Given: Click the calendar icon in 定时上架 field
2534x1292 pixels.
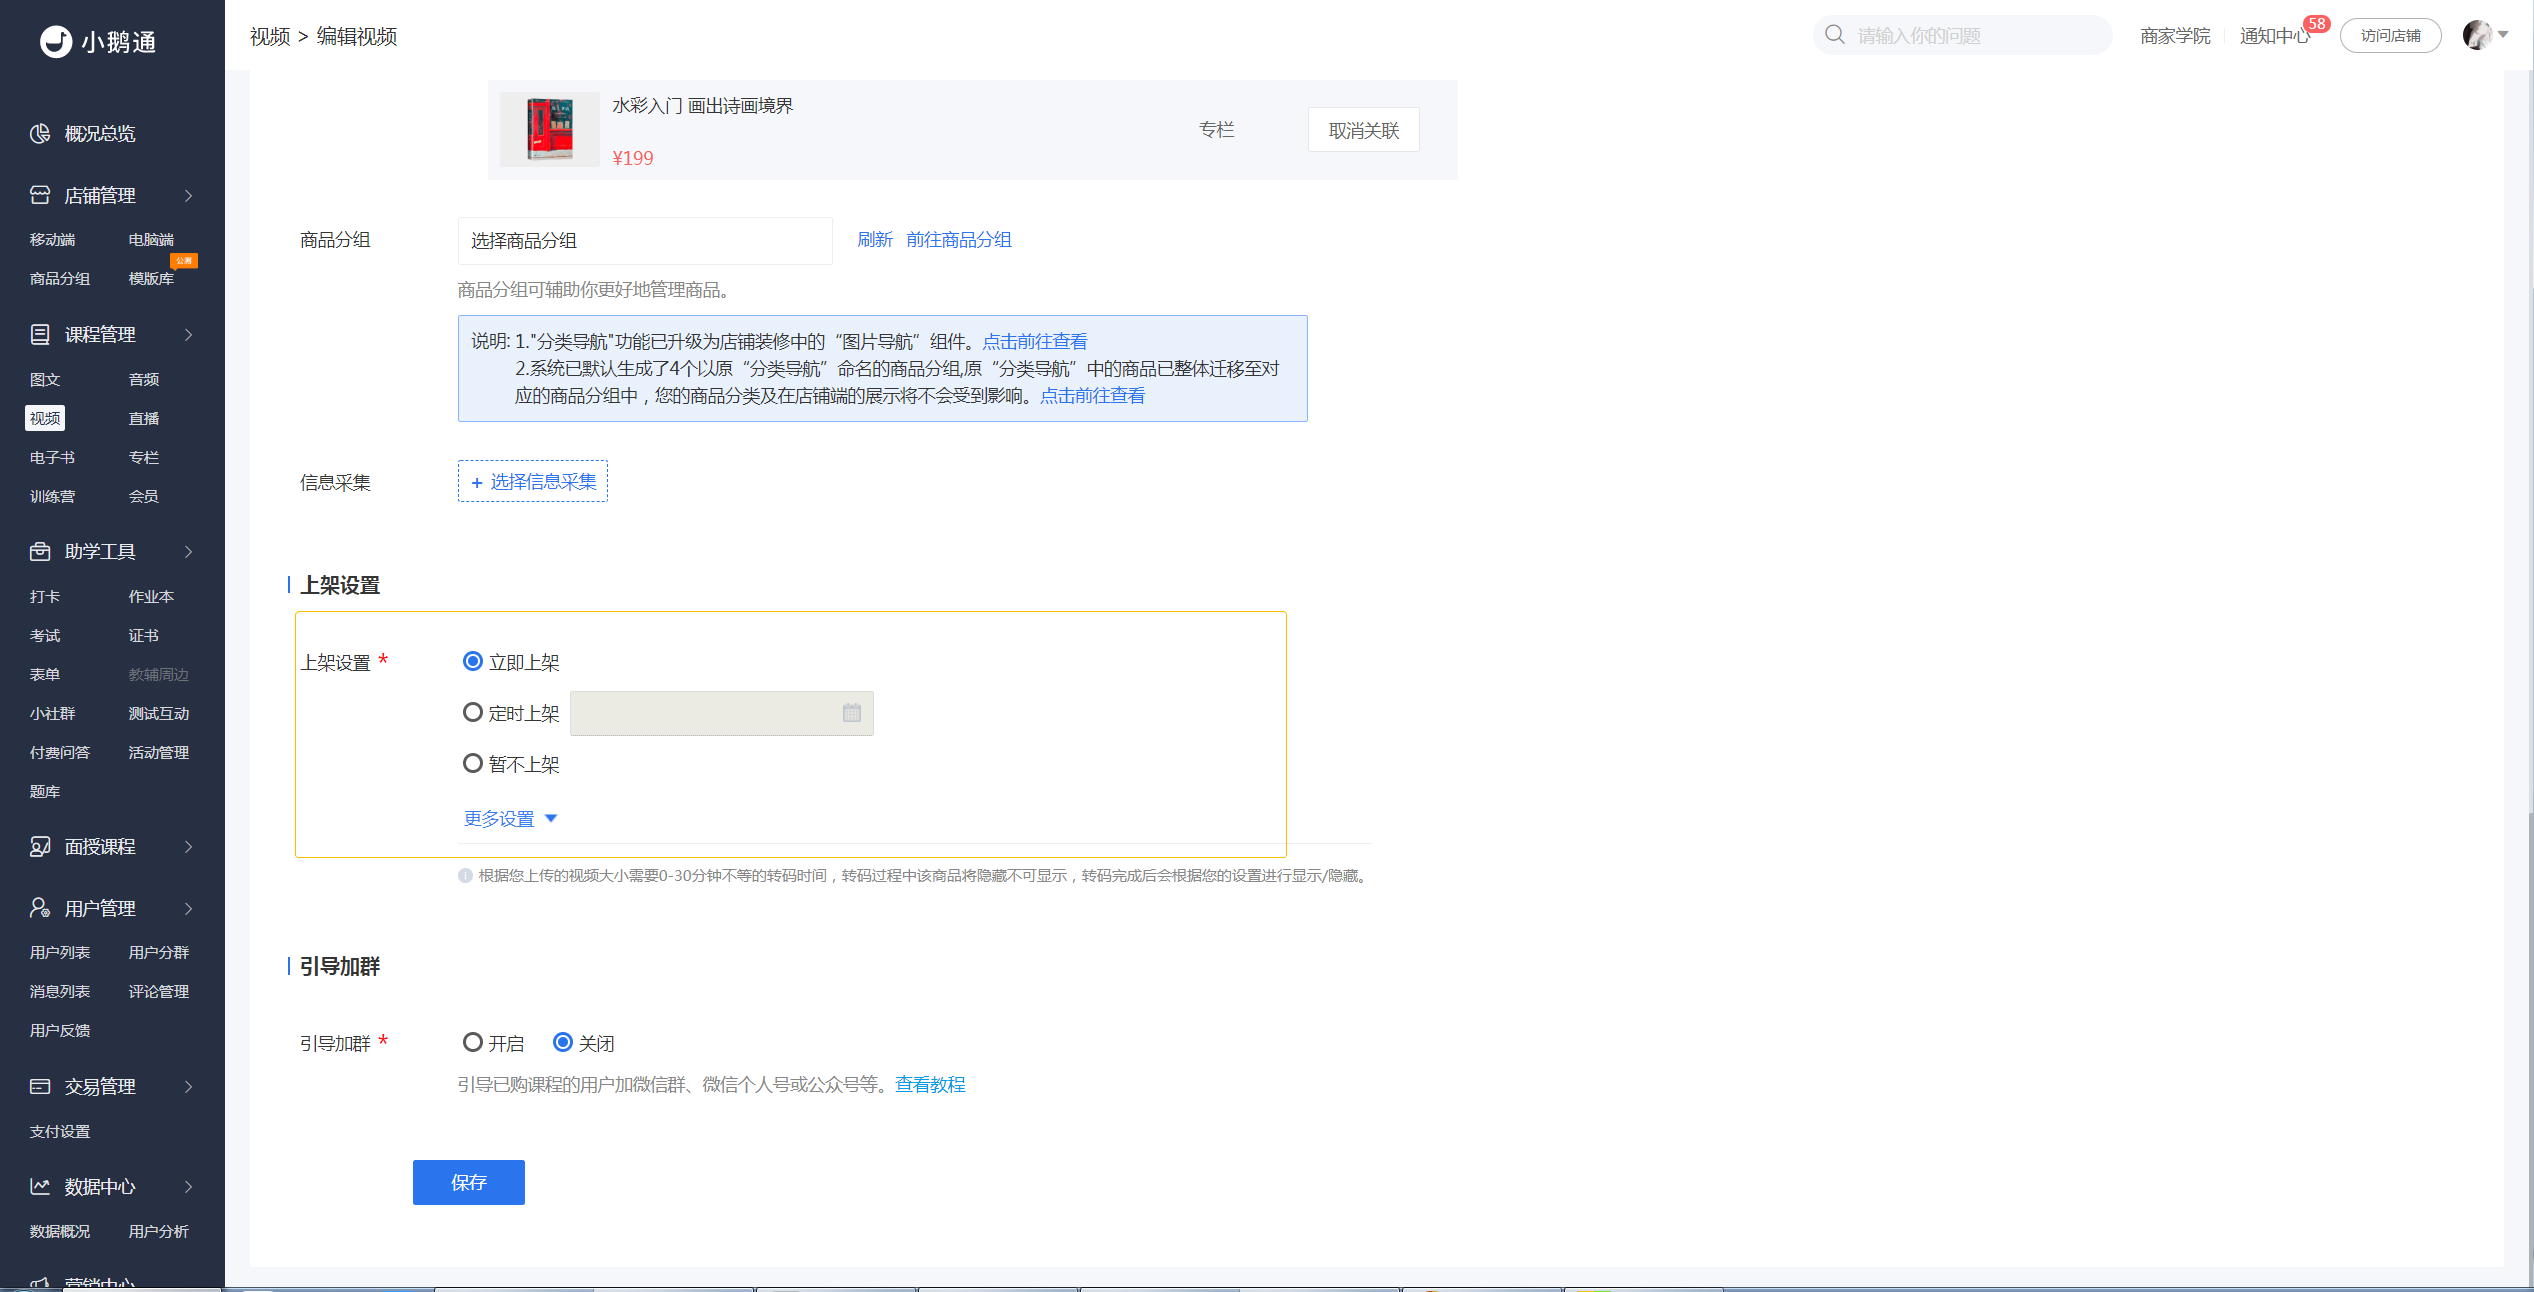Looking at the screenshot, I should click(x=852, y=713).
